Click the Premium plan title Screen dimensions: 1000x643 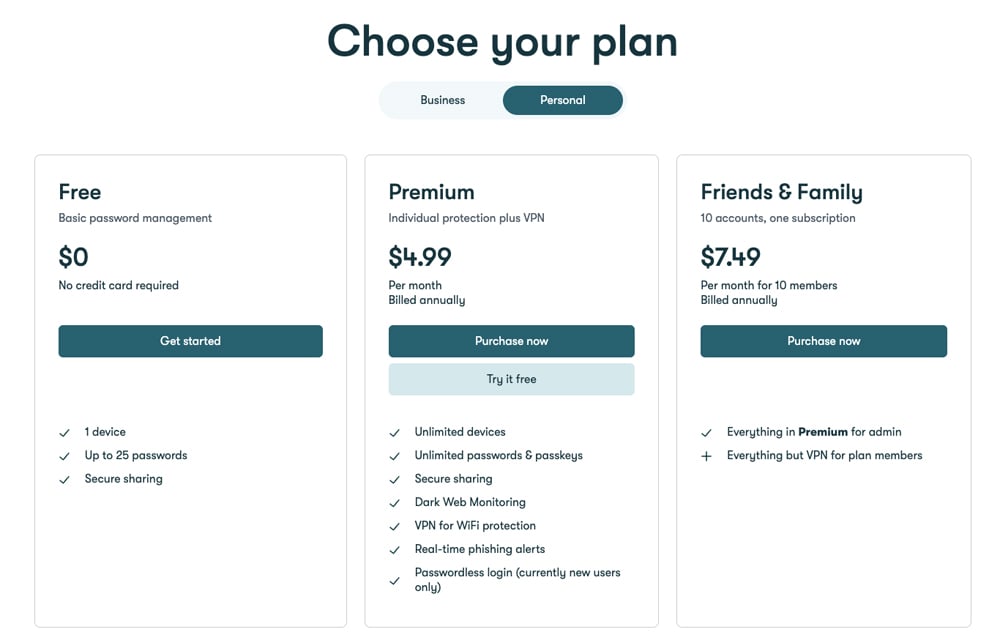tap(431, 192)
